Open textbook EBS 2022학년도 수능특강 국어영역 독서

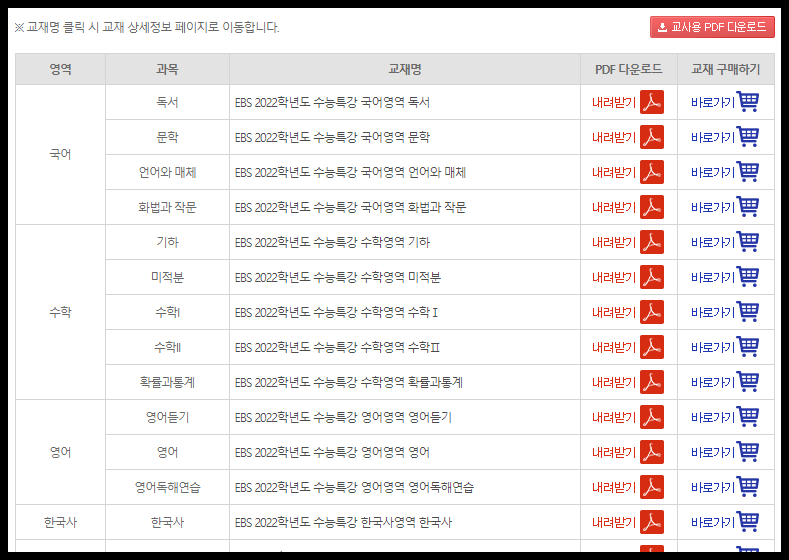(x=332, y=102)
